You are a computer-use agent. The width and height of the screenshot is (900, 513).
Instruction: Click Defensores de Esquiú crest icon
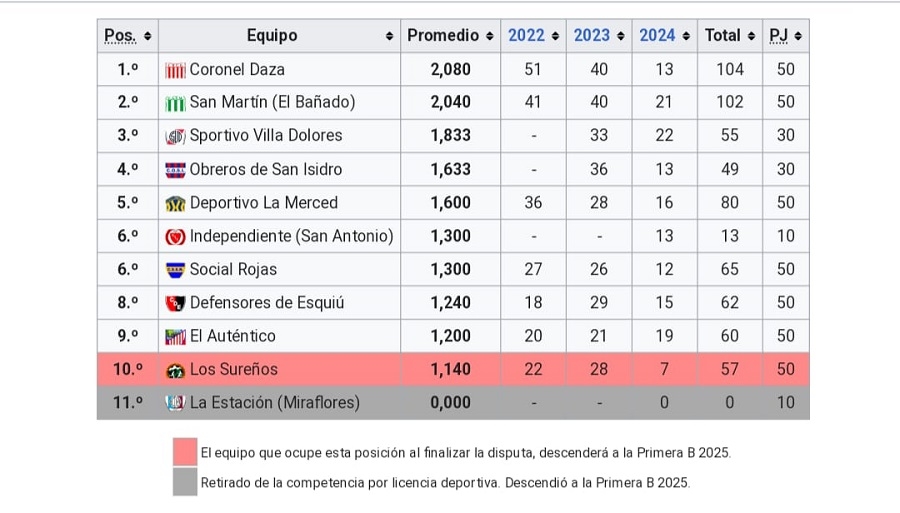(175, 303)
